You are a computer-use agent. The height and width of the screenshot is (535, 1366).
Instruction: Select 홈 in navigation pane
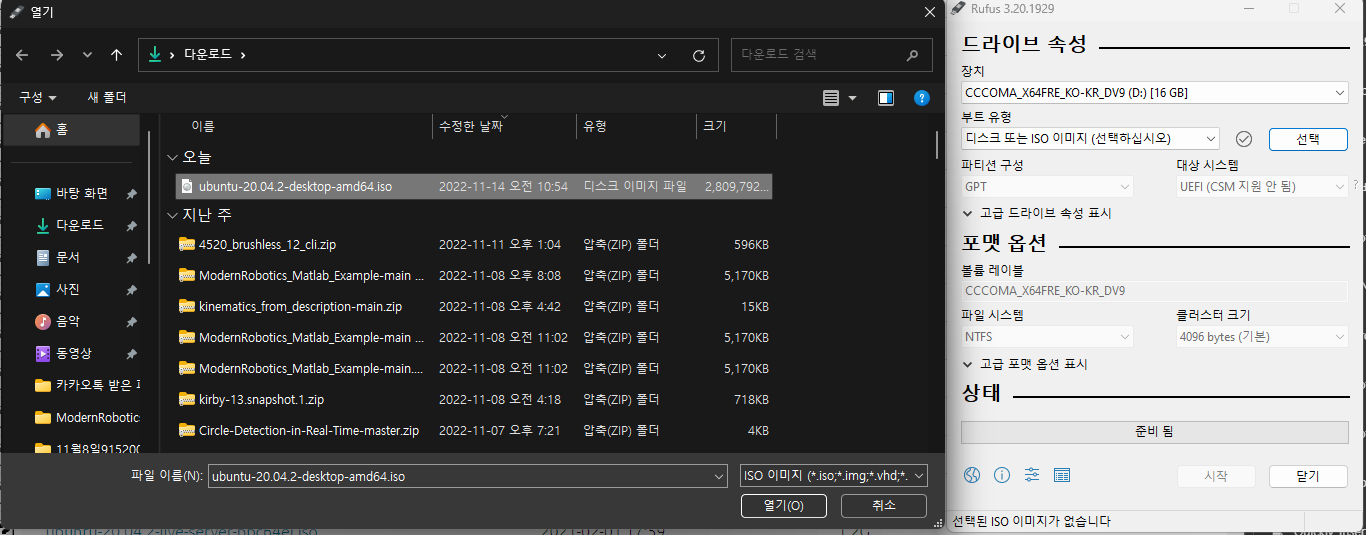tap(72, 130)
